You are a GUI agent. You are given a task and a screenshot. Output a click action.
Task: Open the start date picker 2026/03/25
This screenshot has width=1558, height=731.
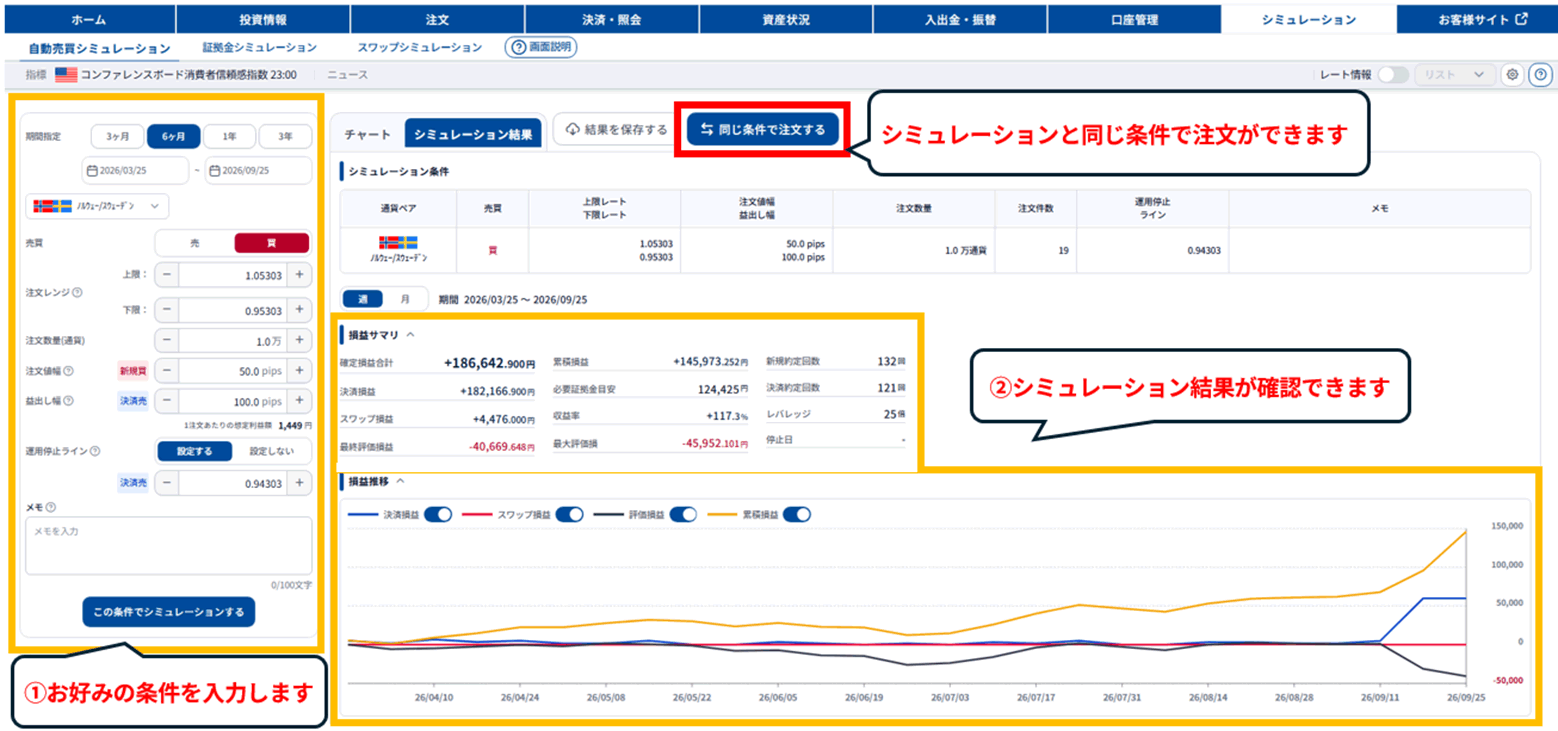[x=135, y=171]
